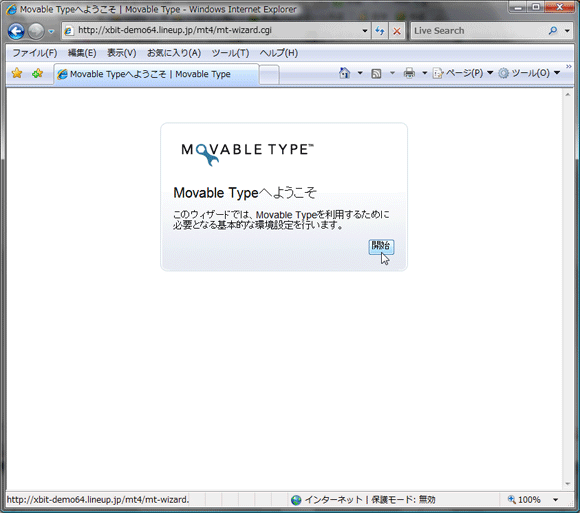
Task: Click the RSS feeds icon
Action: click(376, 74)
